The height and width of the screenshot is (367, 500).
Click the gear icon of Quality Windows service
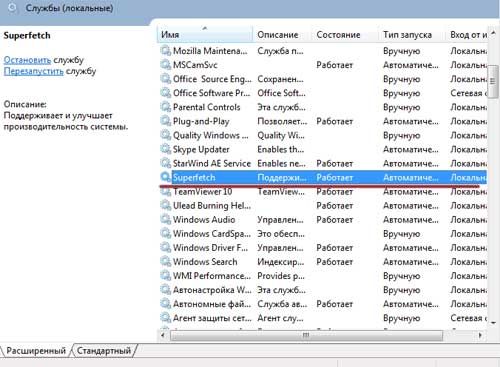tap(166, 135)
